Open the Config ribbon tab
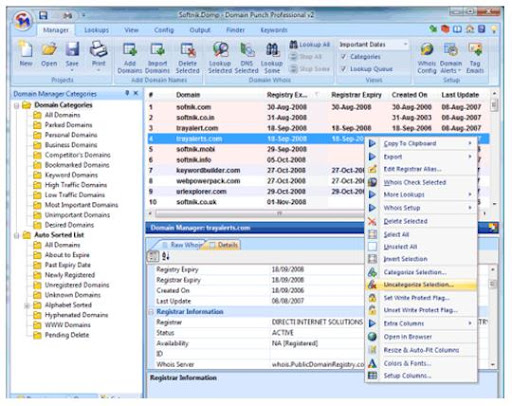The image size is (512, 406). [x=164, y=30]
